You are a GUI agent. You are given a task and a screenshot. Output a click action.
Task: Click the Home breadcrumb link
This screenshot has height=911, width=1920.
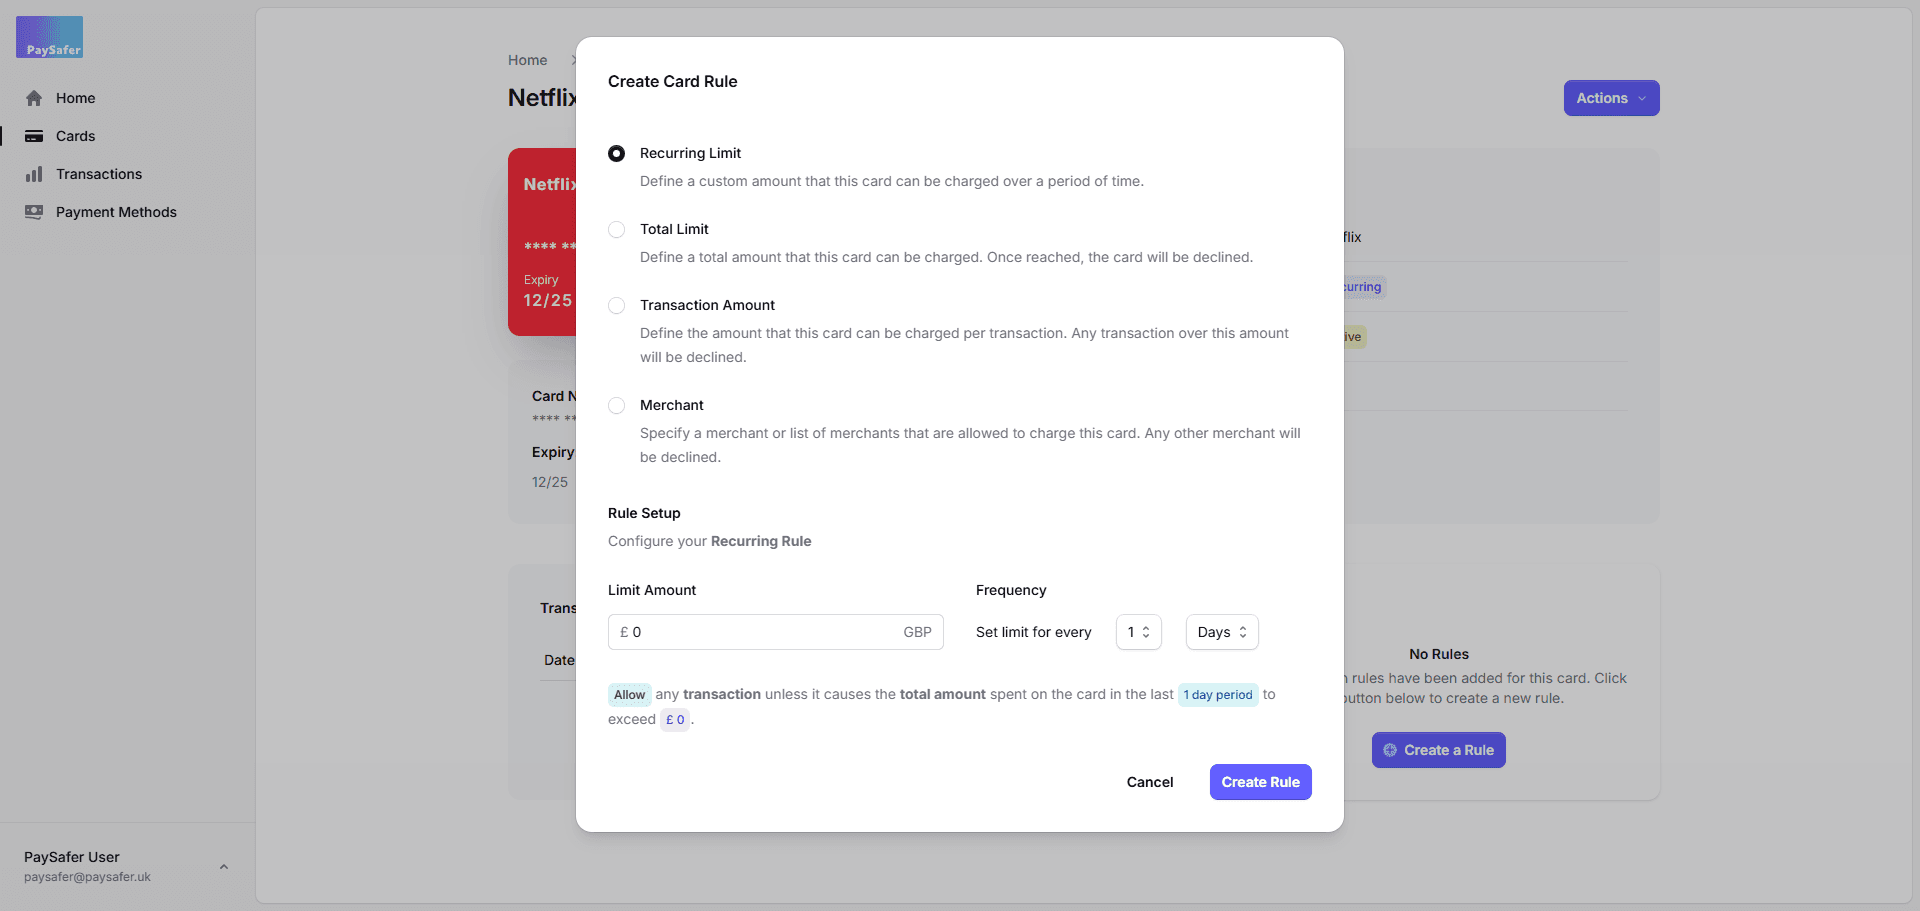(527, 60)
